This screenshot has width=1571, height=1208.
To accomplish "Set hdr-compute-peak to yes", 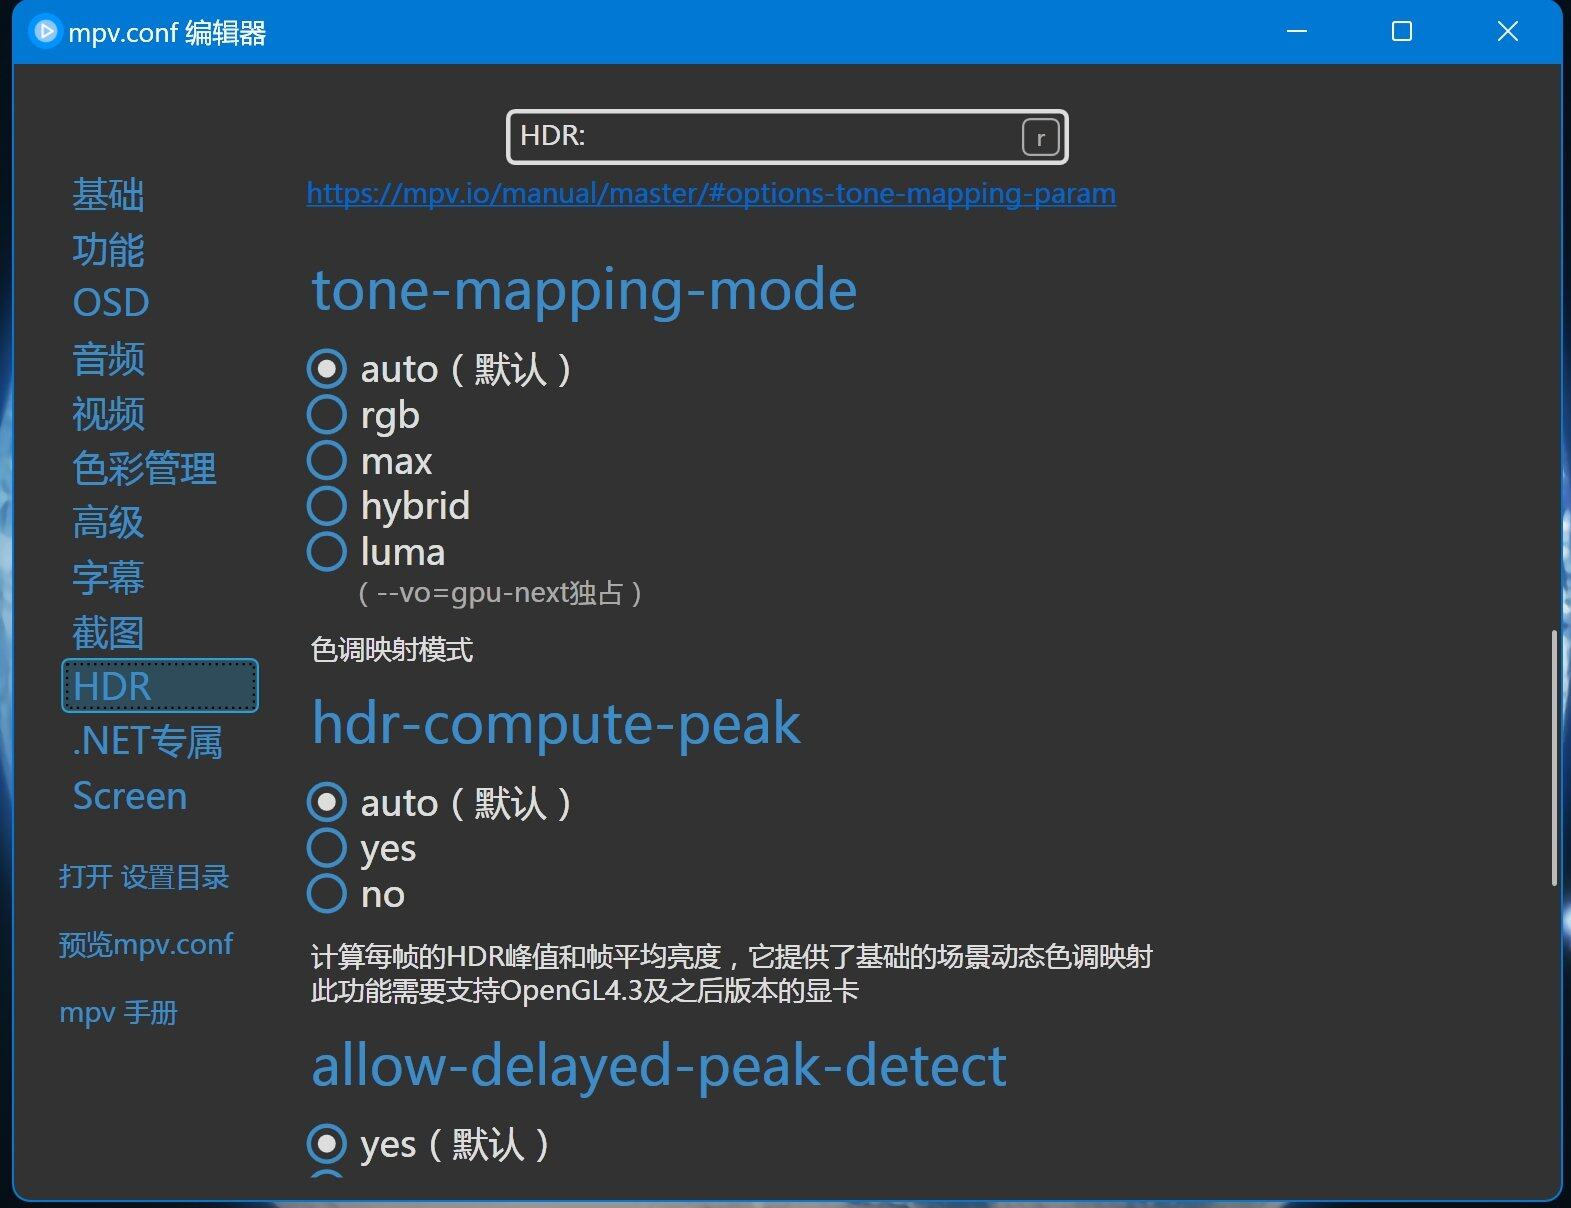I will [x=326, y=848].
